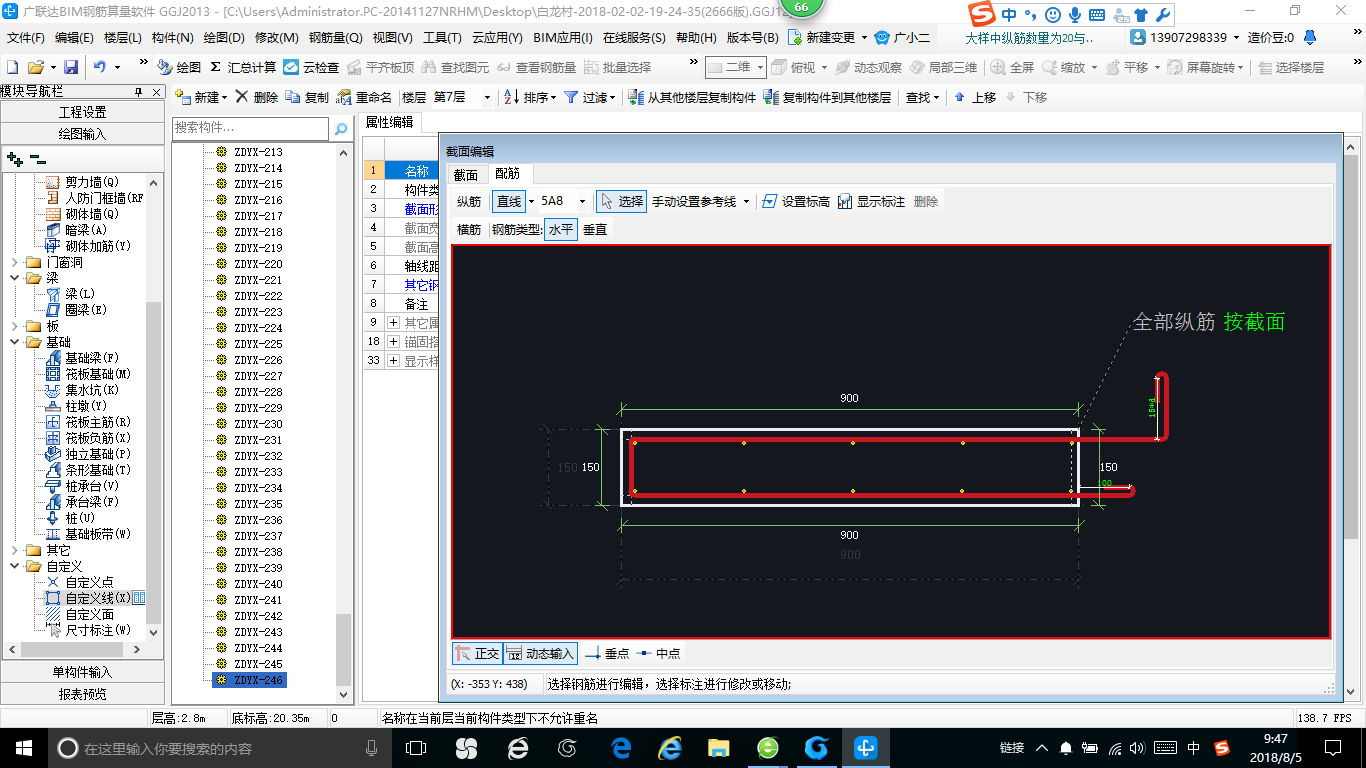Expand the 门窗洞 tree folder

[16, 262]
